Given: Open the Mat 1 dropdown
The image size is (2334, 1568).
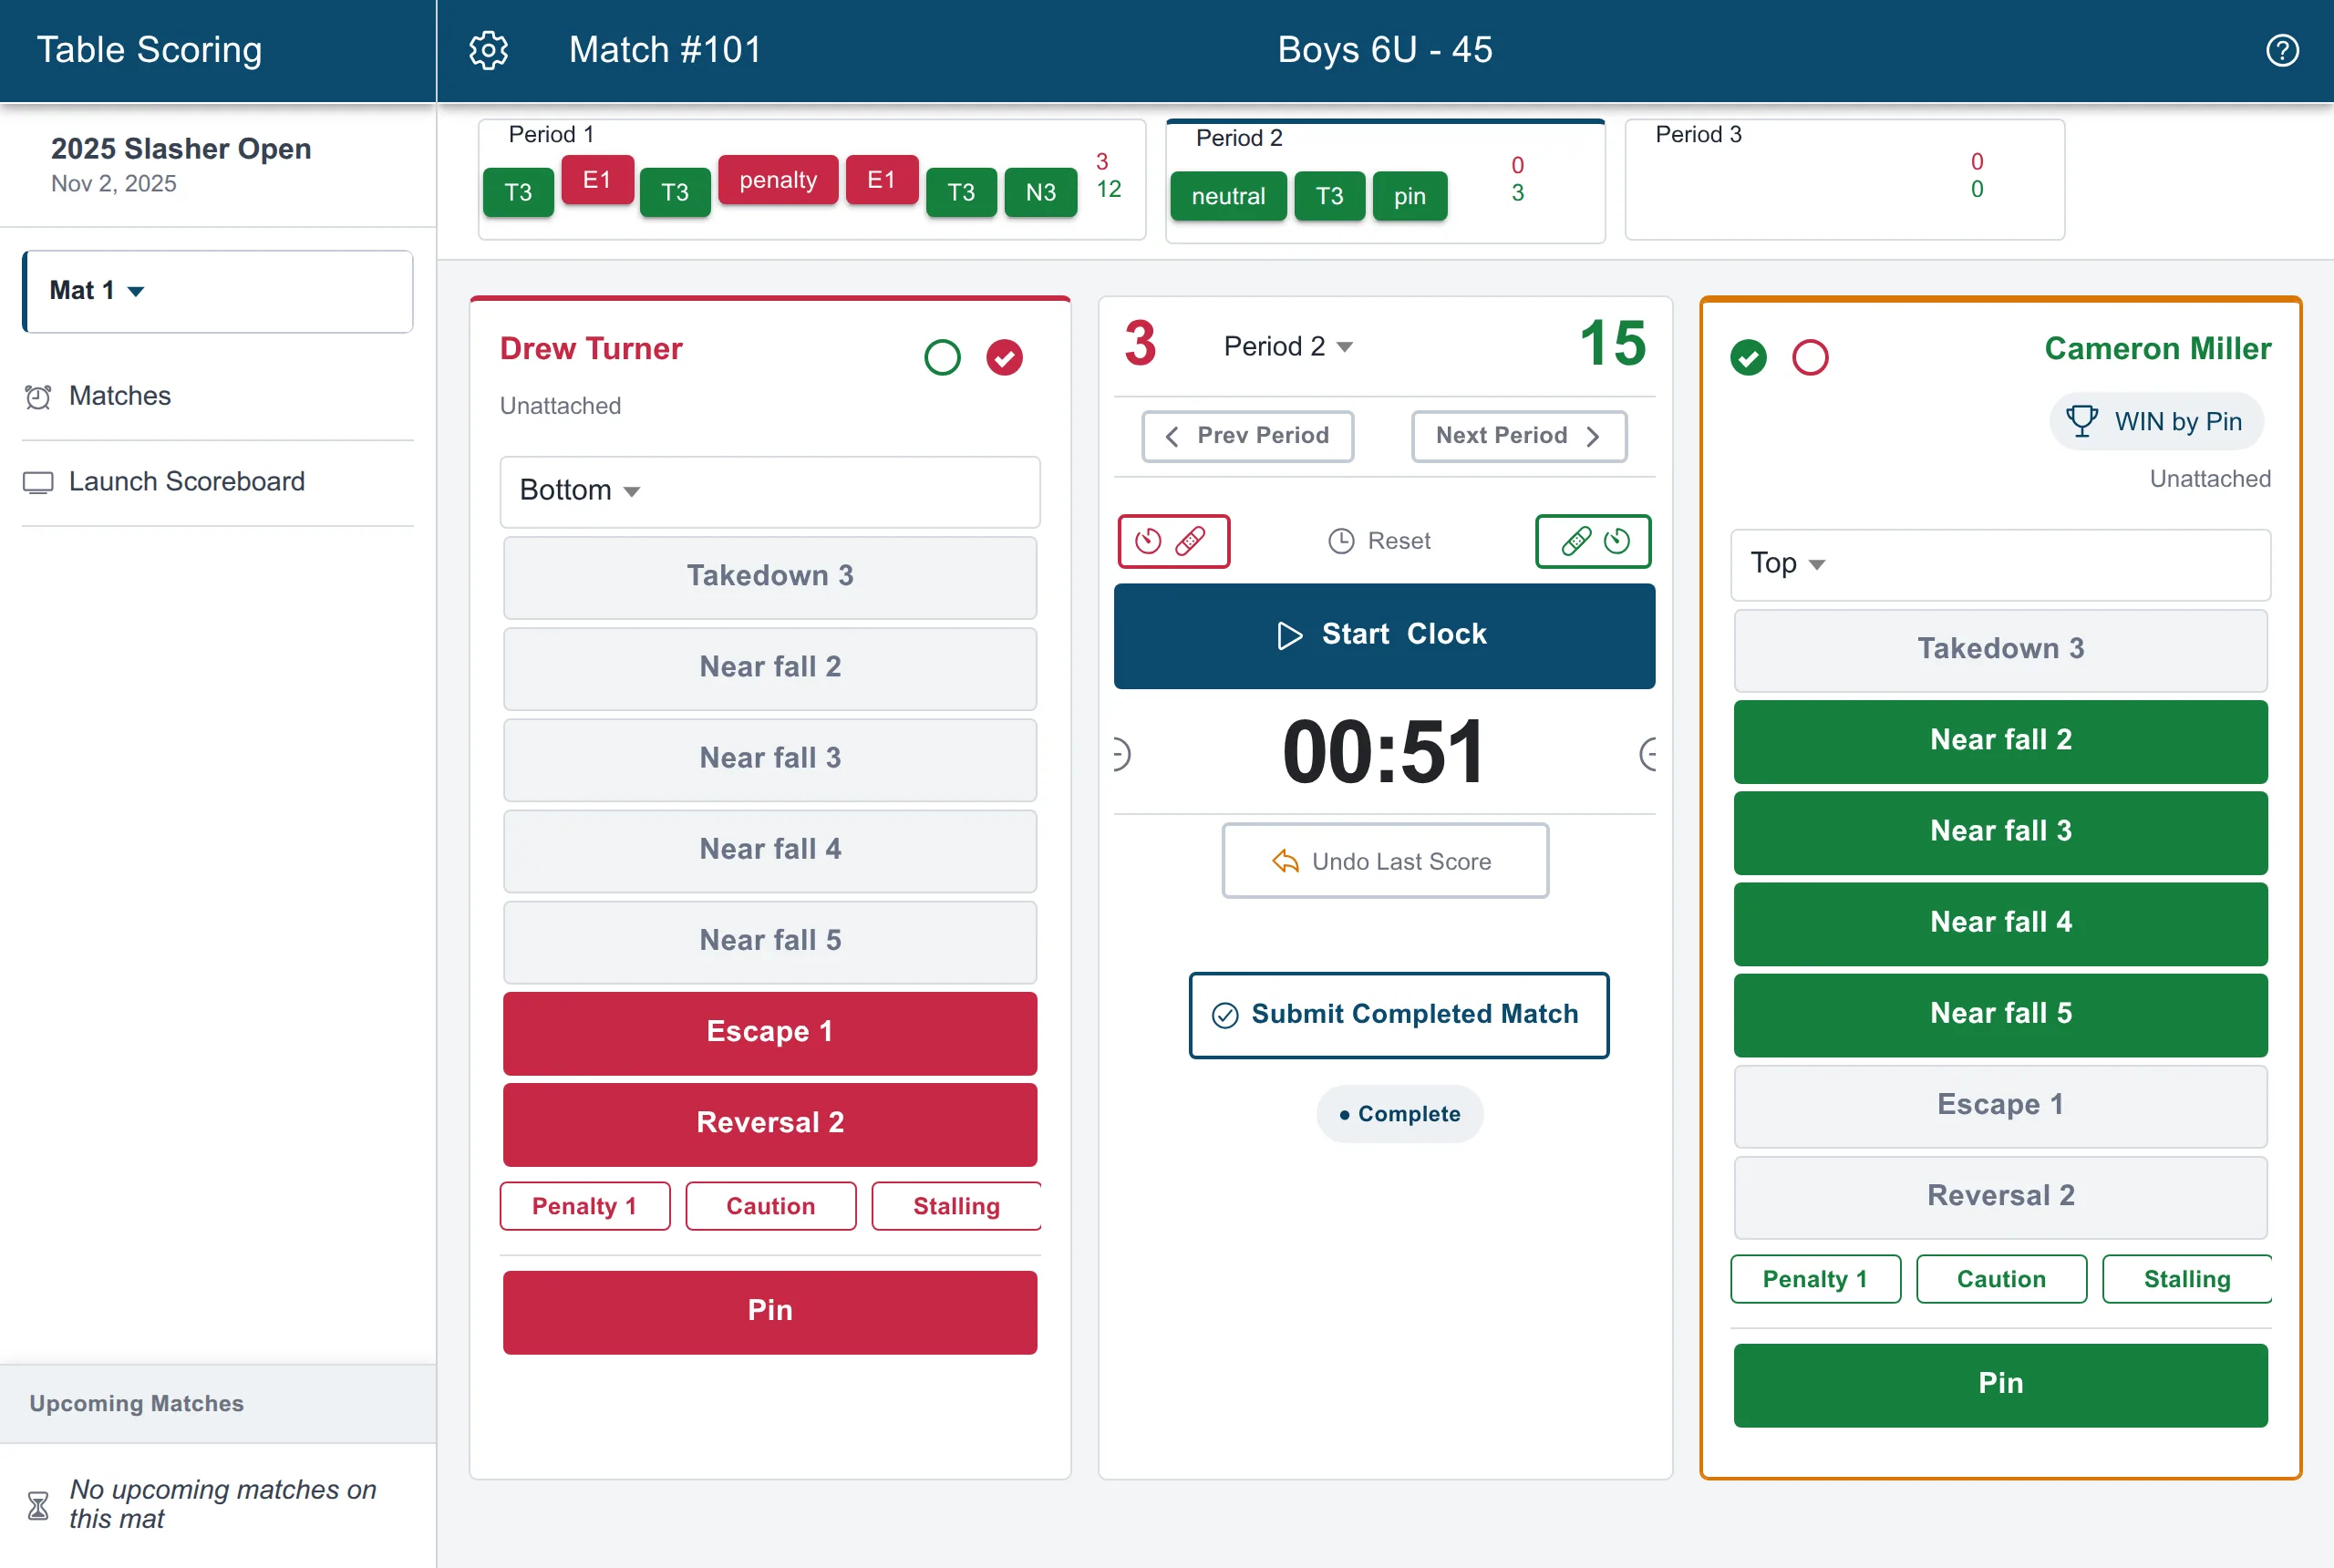Looking at the screenshot, I should [x=218, y=291].
